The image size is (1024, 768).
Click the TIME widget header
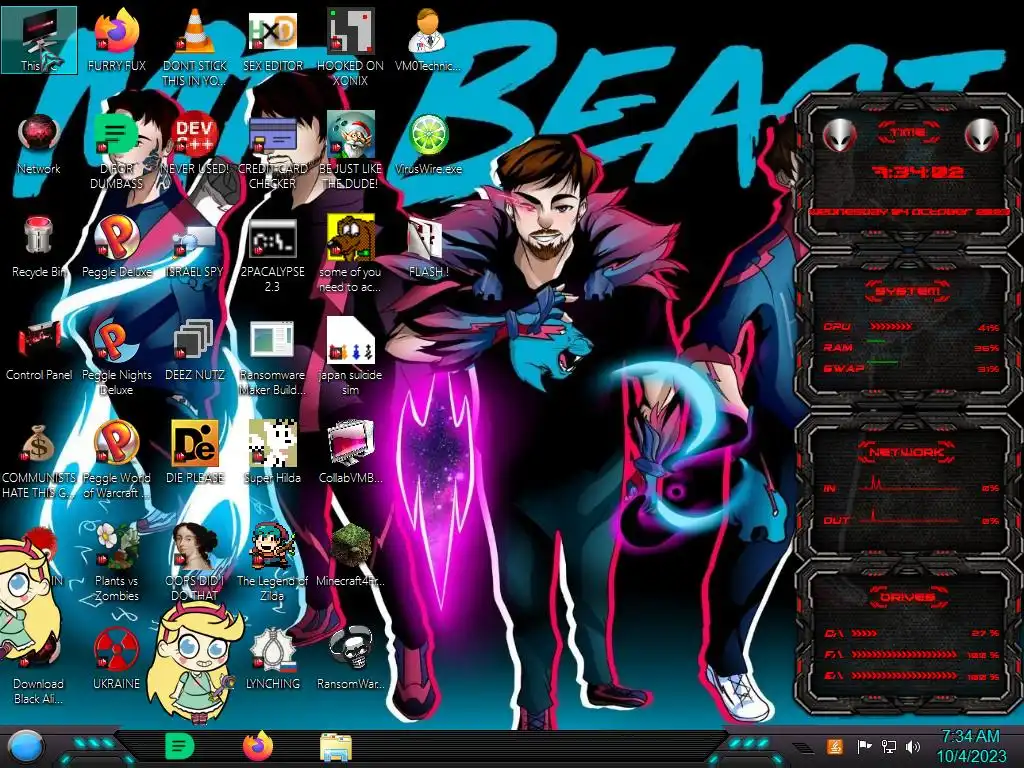pyautogui.click(x=908, y=132)
